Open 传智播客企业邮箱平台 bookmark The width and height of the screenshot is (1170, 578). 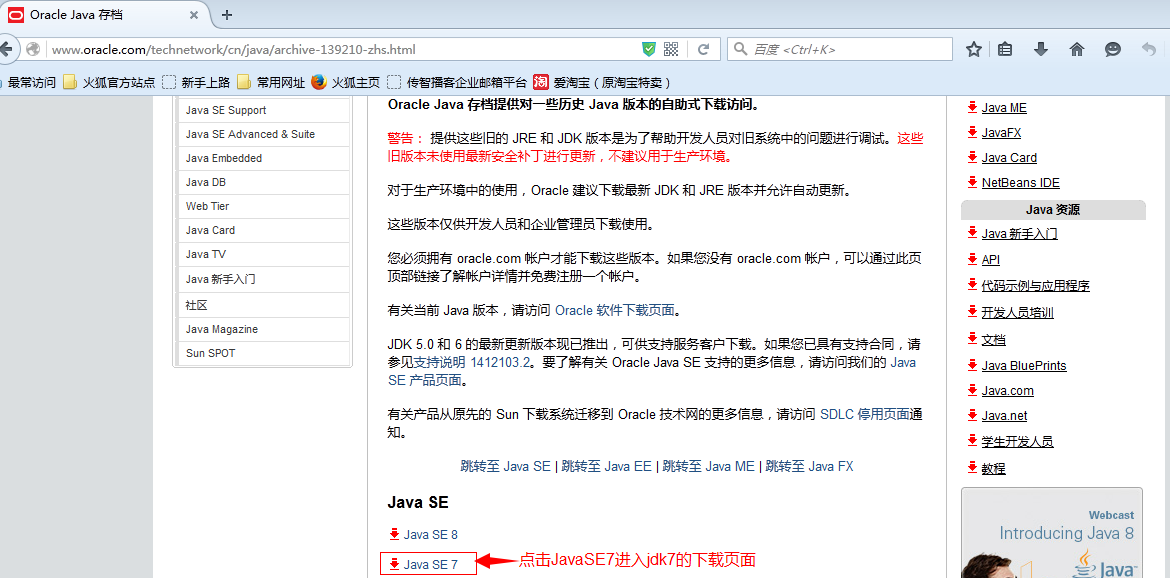tap(457, 82)
